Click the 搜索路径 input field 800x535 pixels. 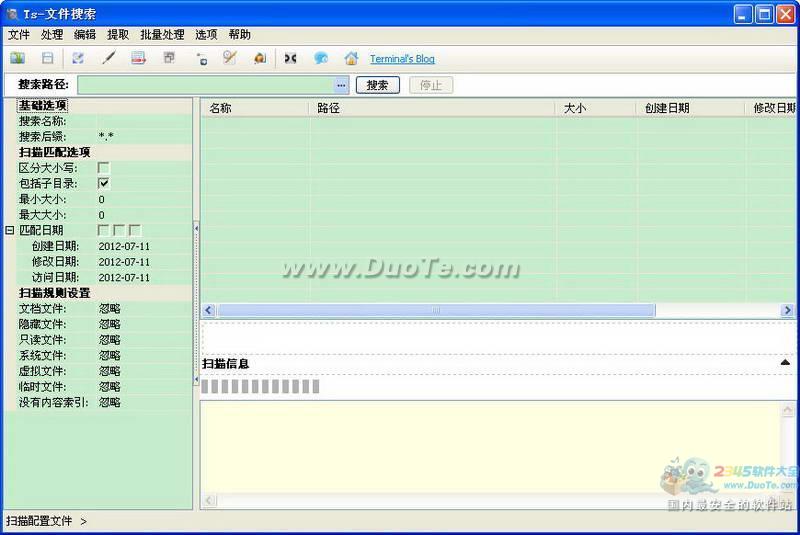(x=206, y=85)
